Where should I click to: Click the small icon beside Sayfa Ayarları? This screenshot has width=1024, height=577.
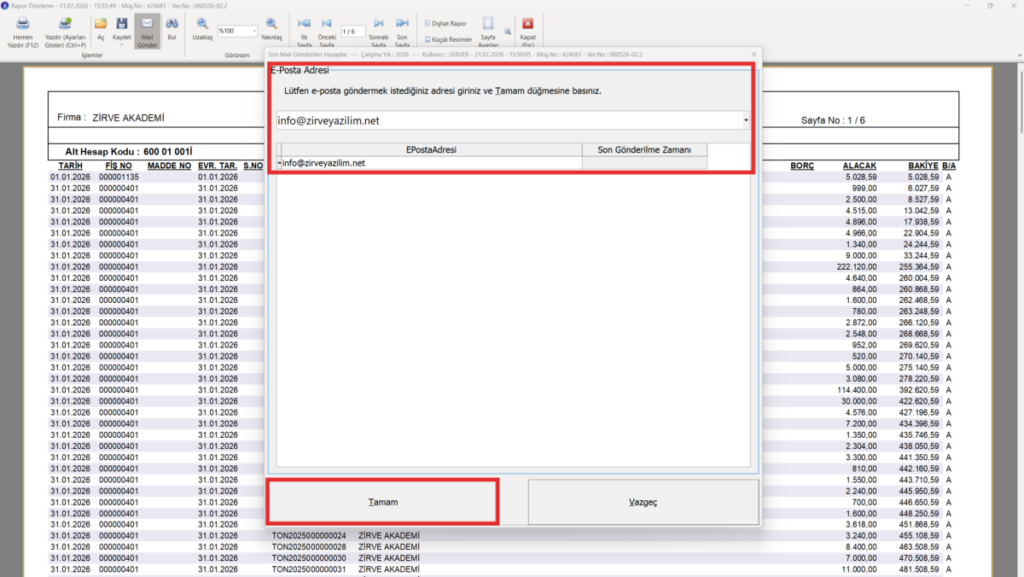pos(507,31)
